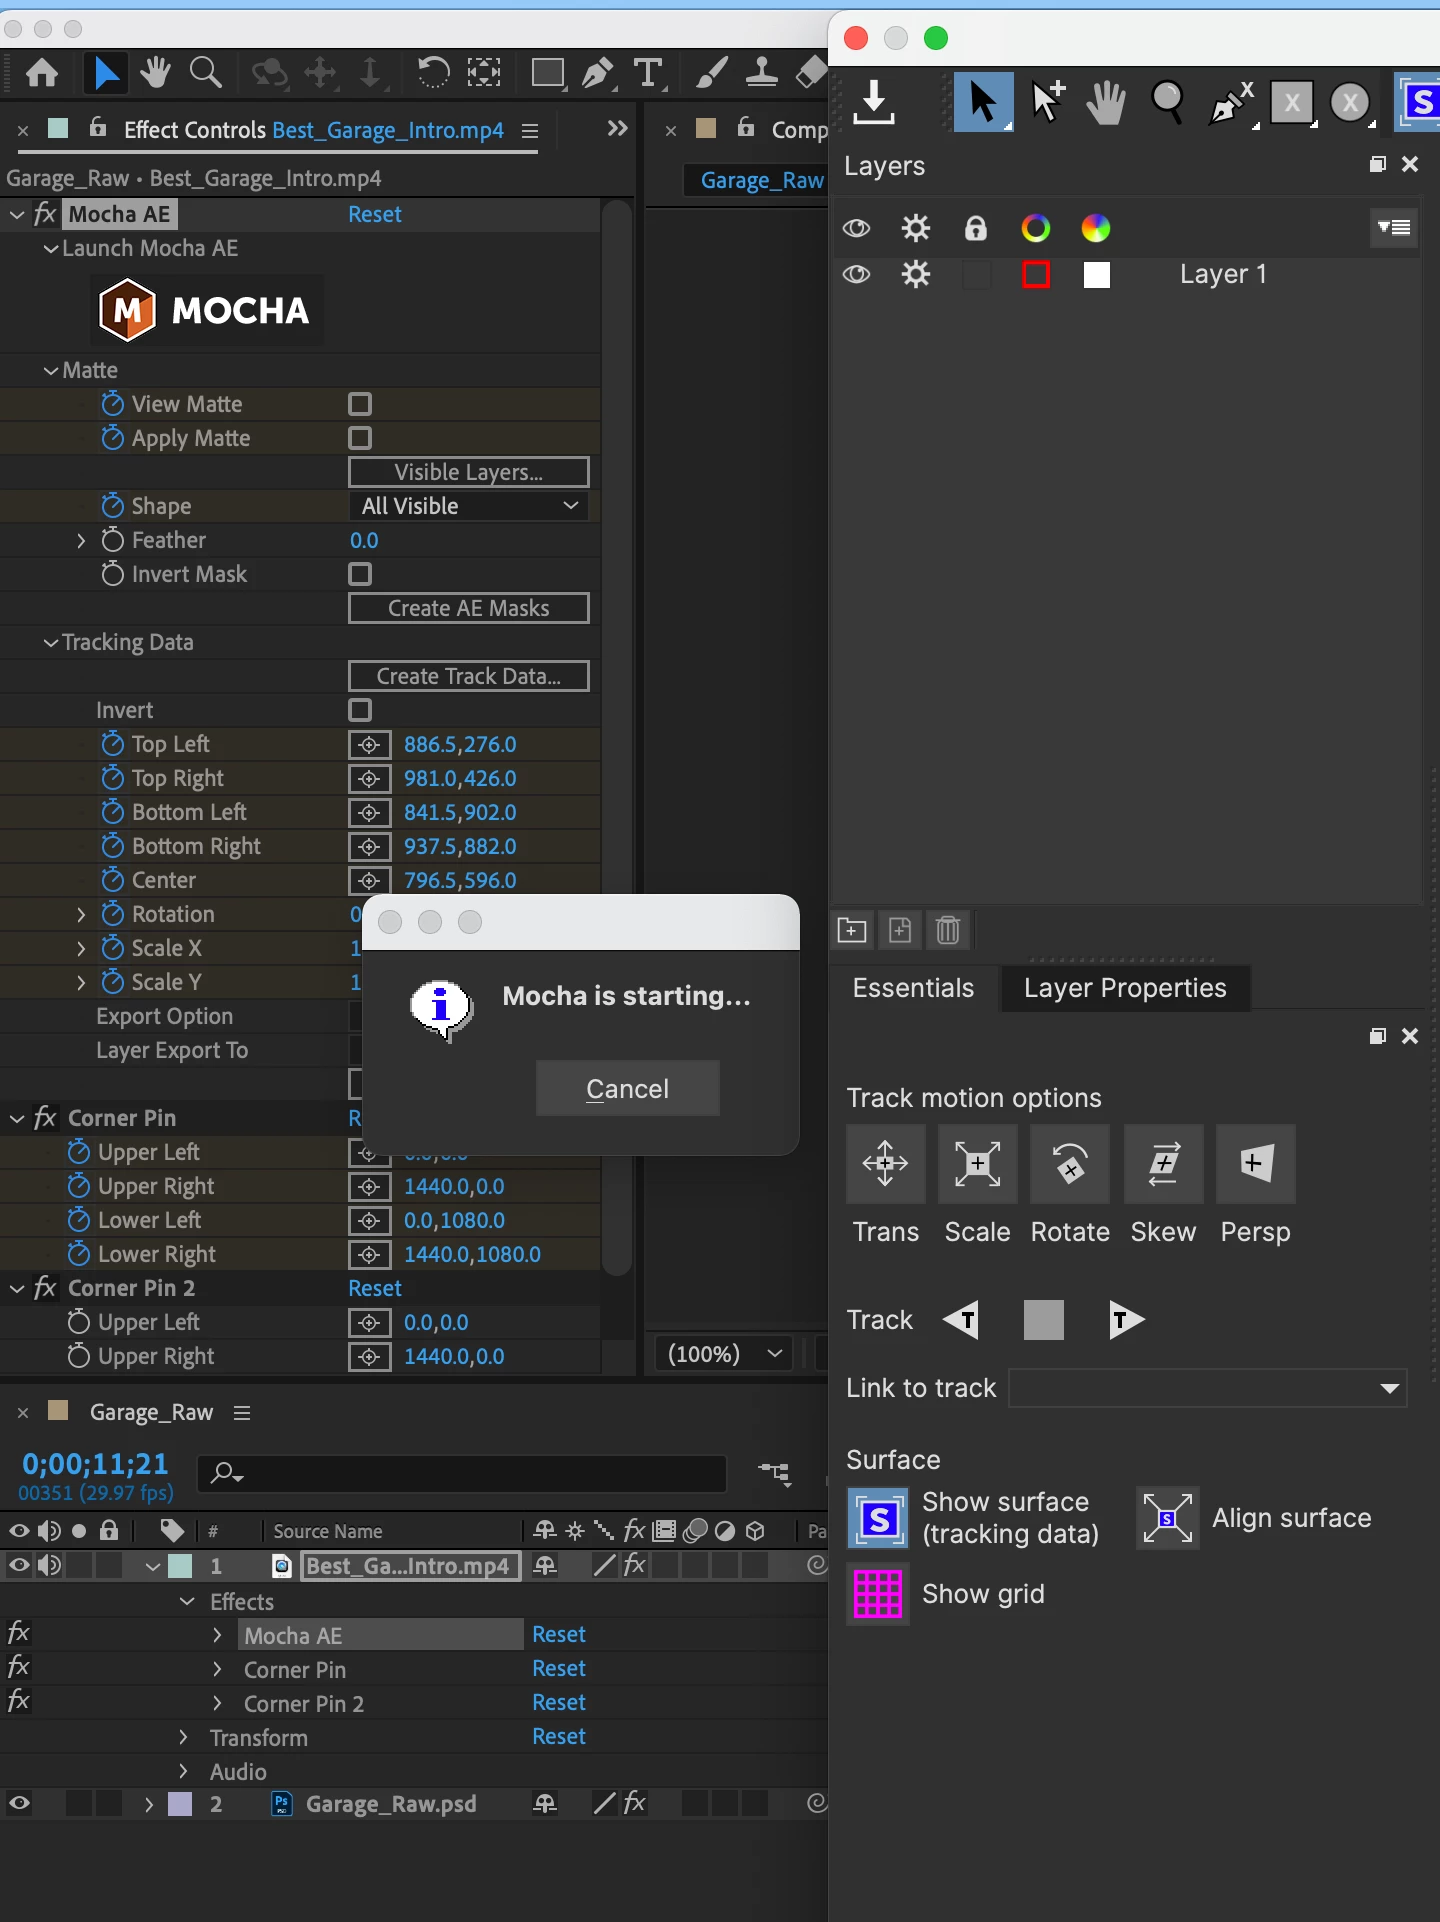1440x1922 pixels.
Task: Select the Type tool
Action: pos(649,73)
